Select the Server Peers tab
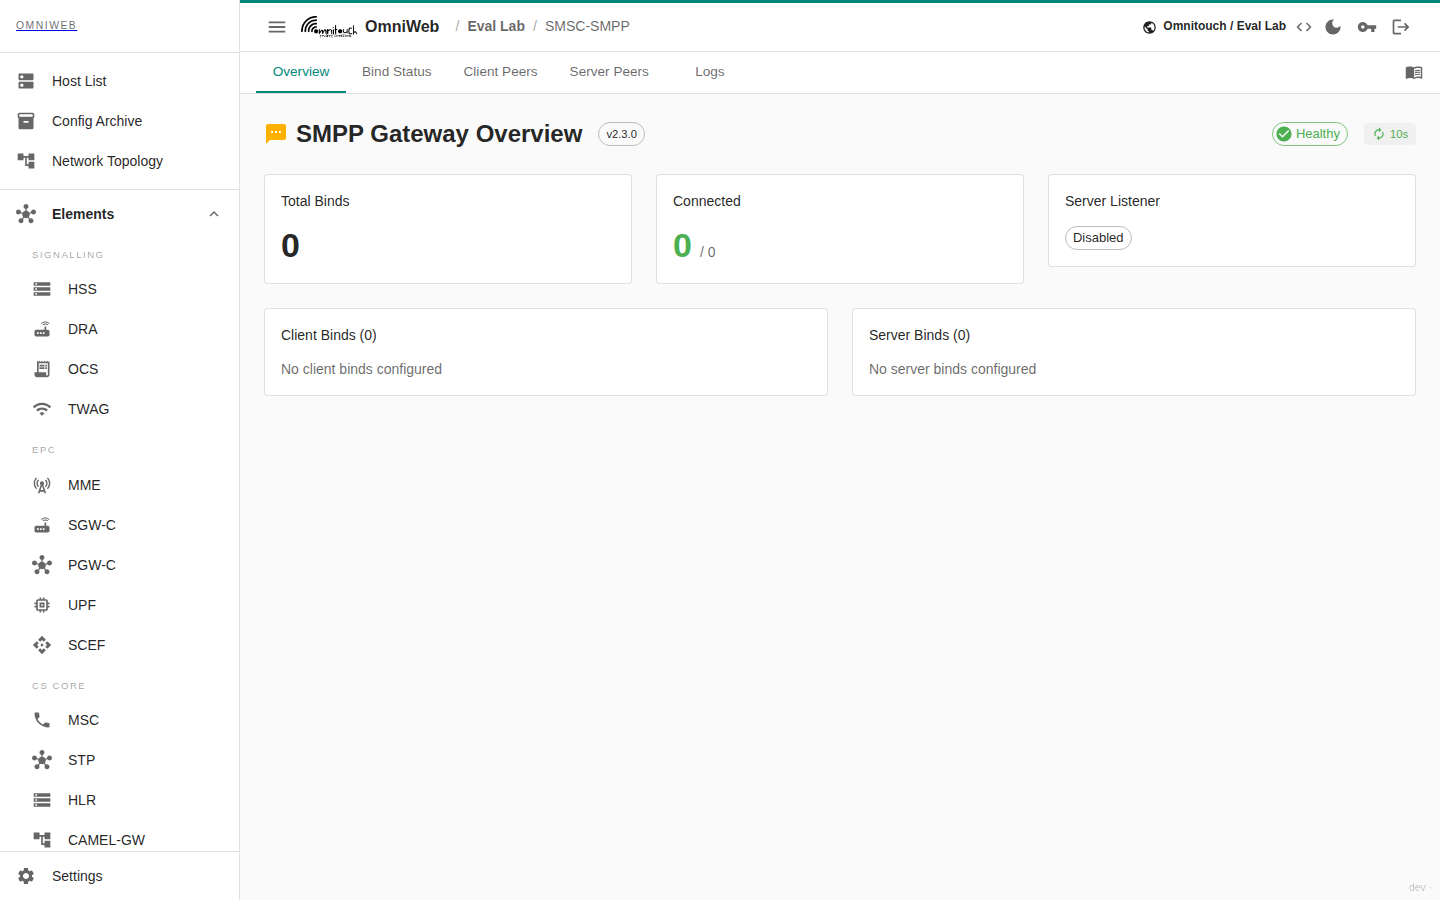Screen dimensions: 1440x900 click(609, 72)
